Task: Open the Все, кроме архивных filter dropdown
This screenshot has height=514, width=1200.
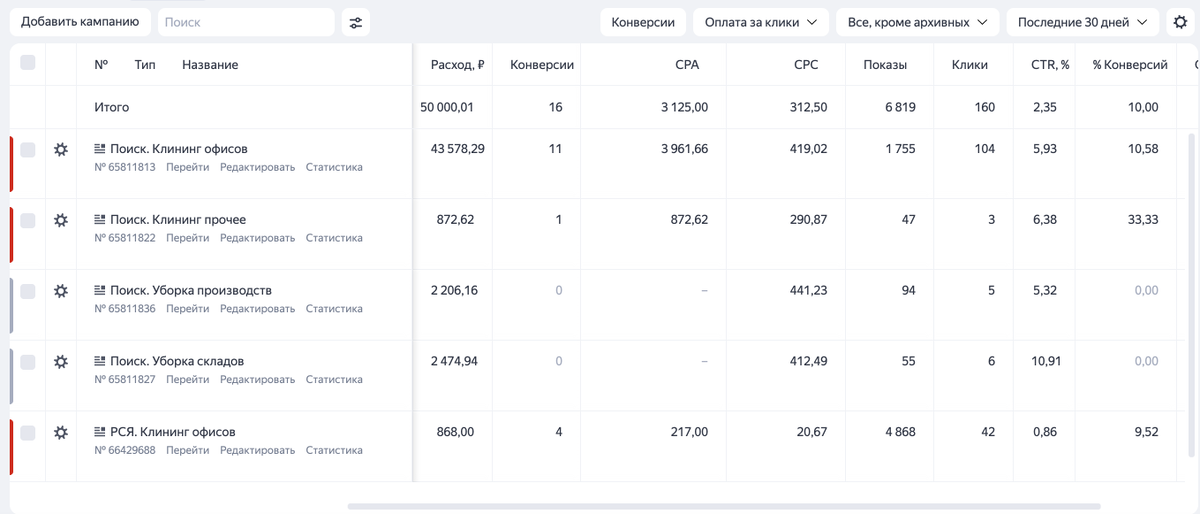Action: [x=917, y=22]
